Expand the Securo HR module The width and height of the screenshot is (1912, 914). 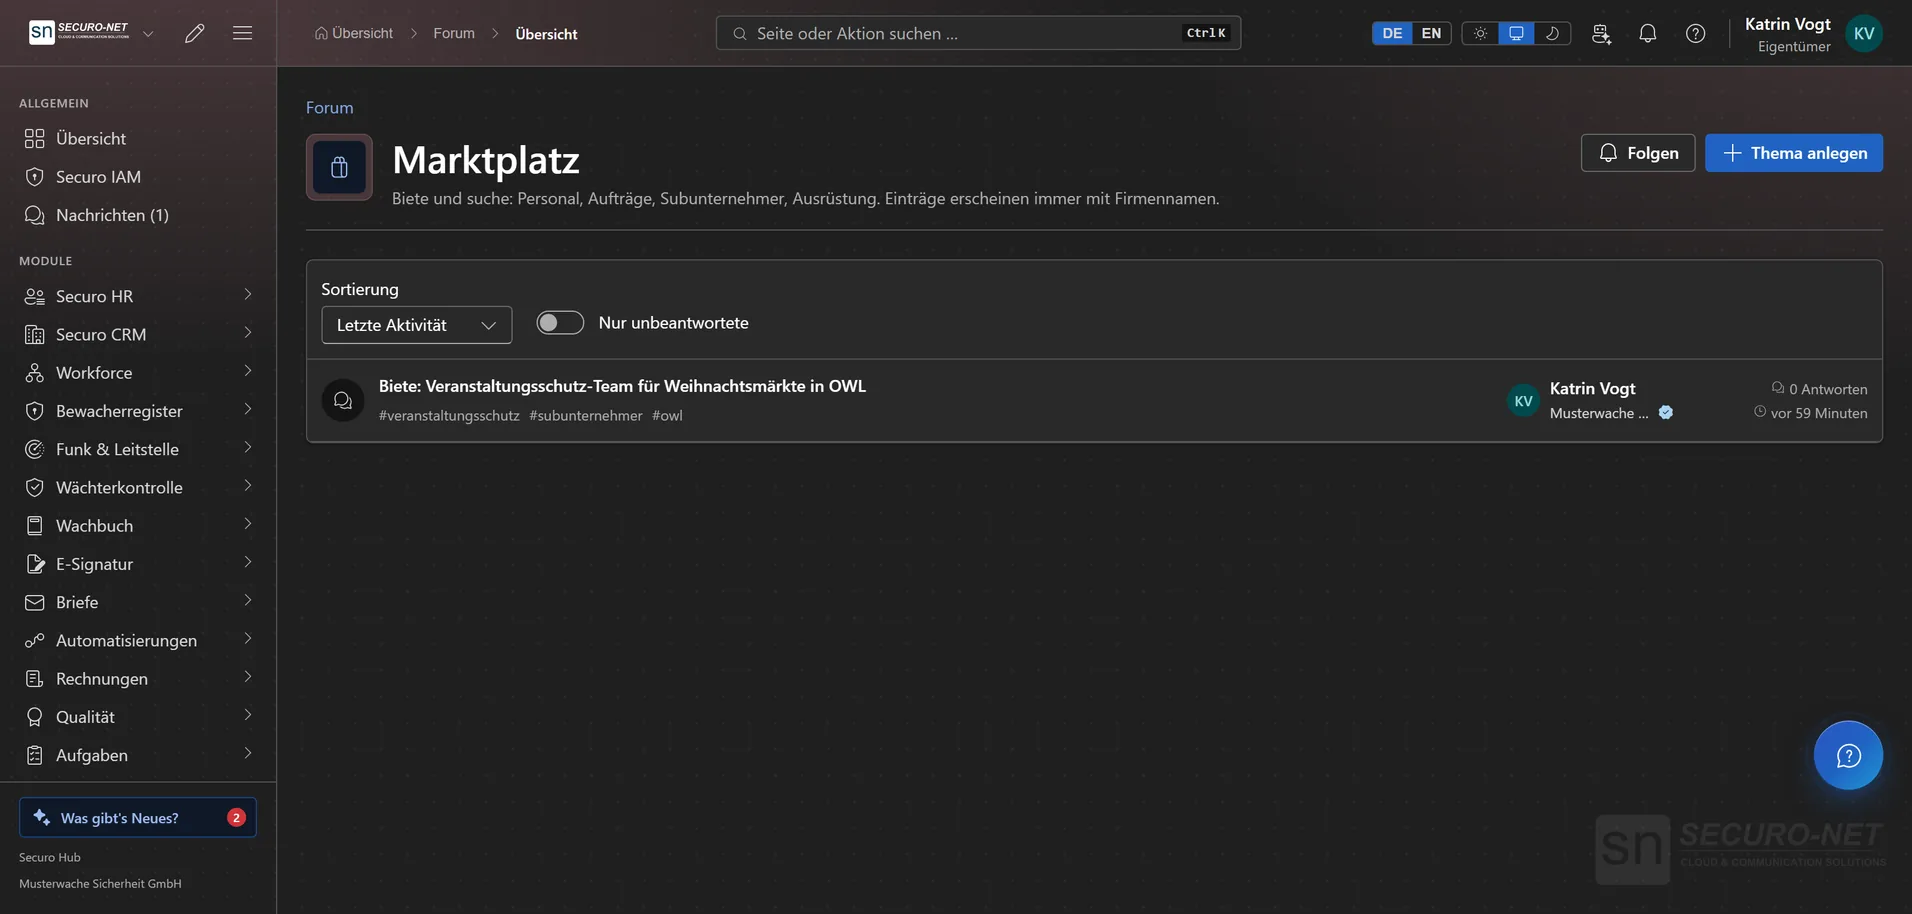click(x=138, y=296)
